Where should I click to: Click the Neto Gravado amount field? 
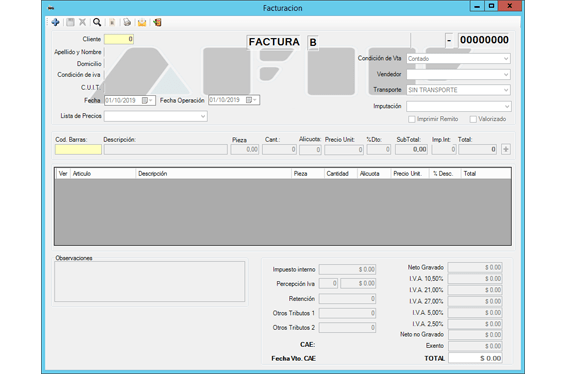(x=475, y=267)
